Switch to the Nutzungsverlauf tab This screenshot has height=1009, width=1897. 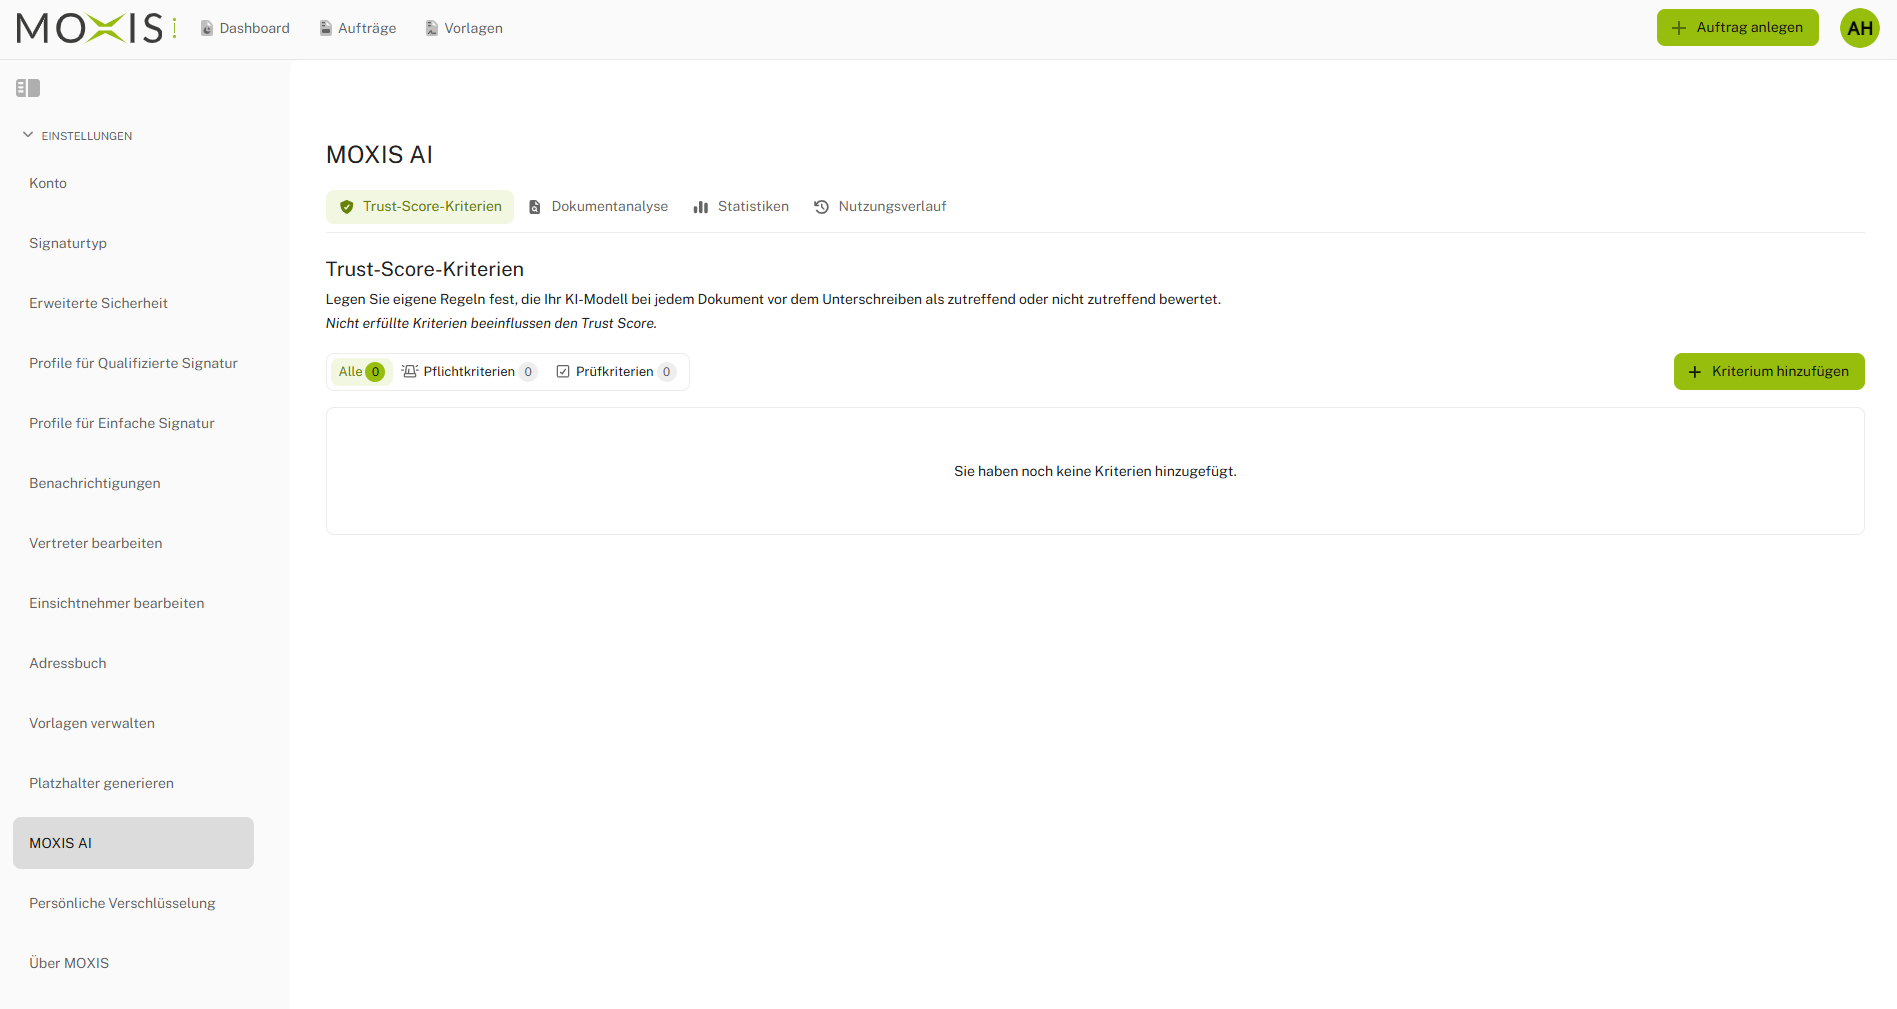pyautogui.click(x=880, y=207)
